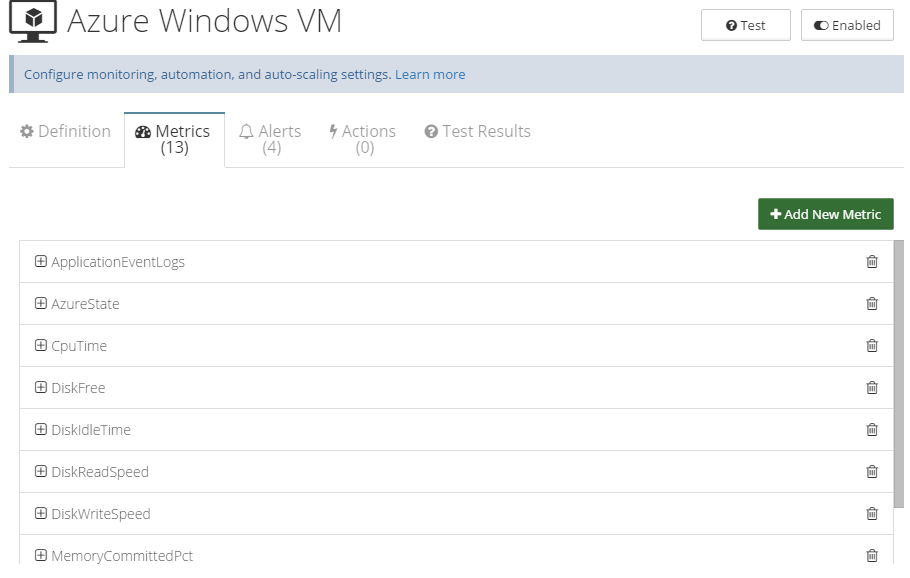Click the DiskIdleTime label text
910x578 pixels.
tap(91, 429)
